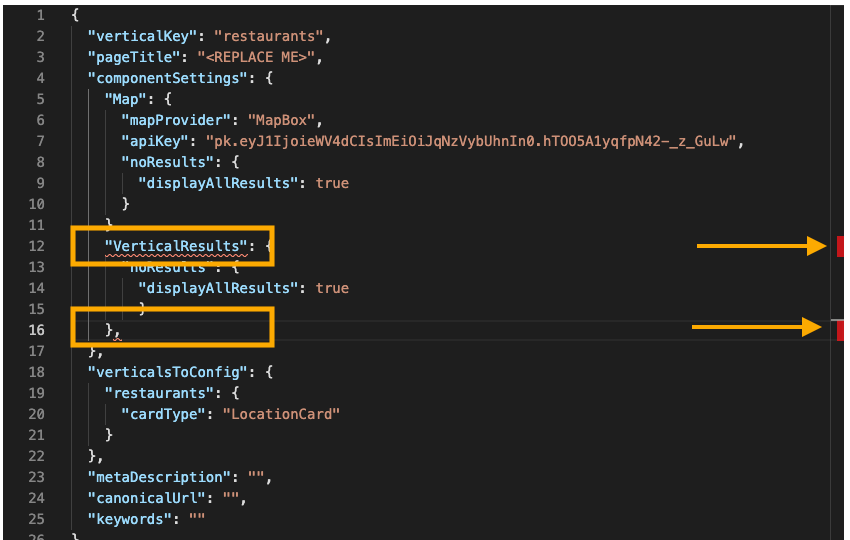Click the red error marker beside line 16
This screenshot has height=540, width=850.
tap(840, 330)
